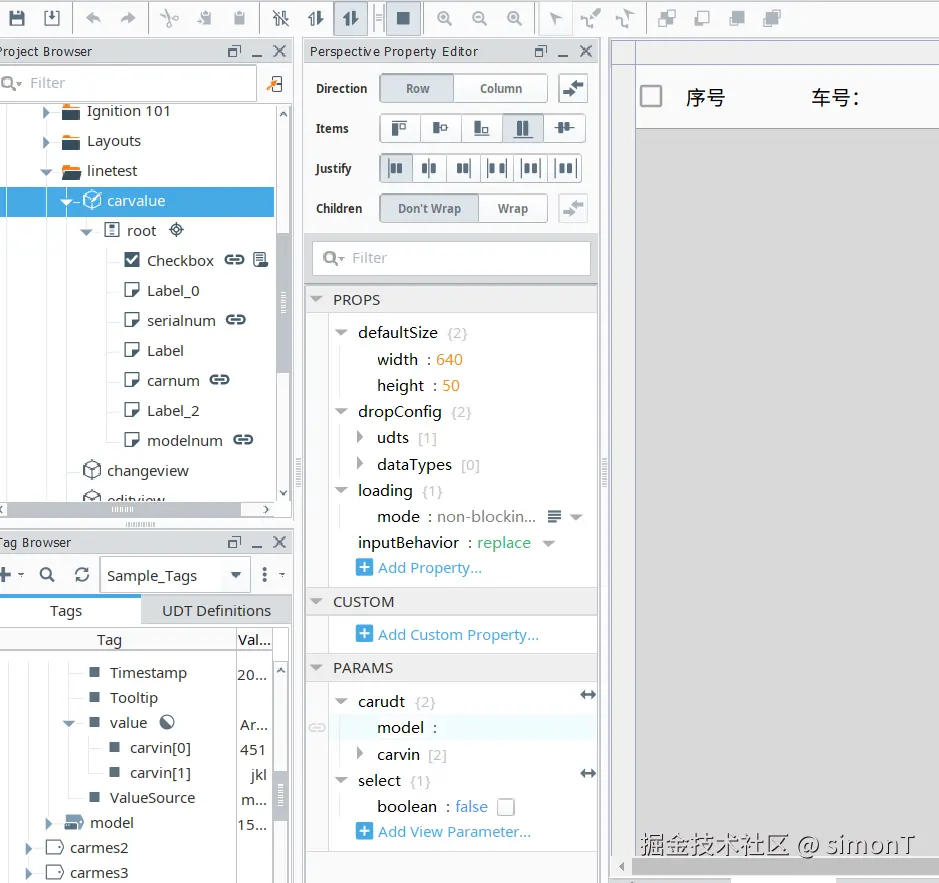Image resolution: width=939 pixels, height=883 pixels.
Task: Expand the Layouts folder
Action: click(46, 142)
